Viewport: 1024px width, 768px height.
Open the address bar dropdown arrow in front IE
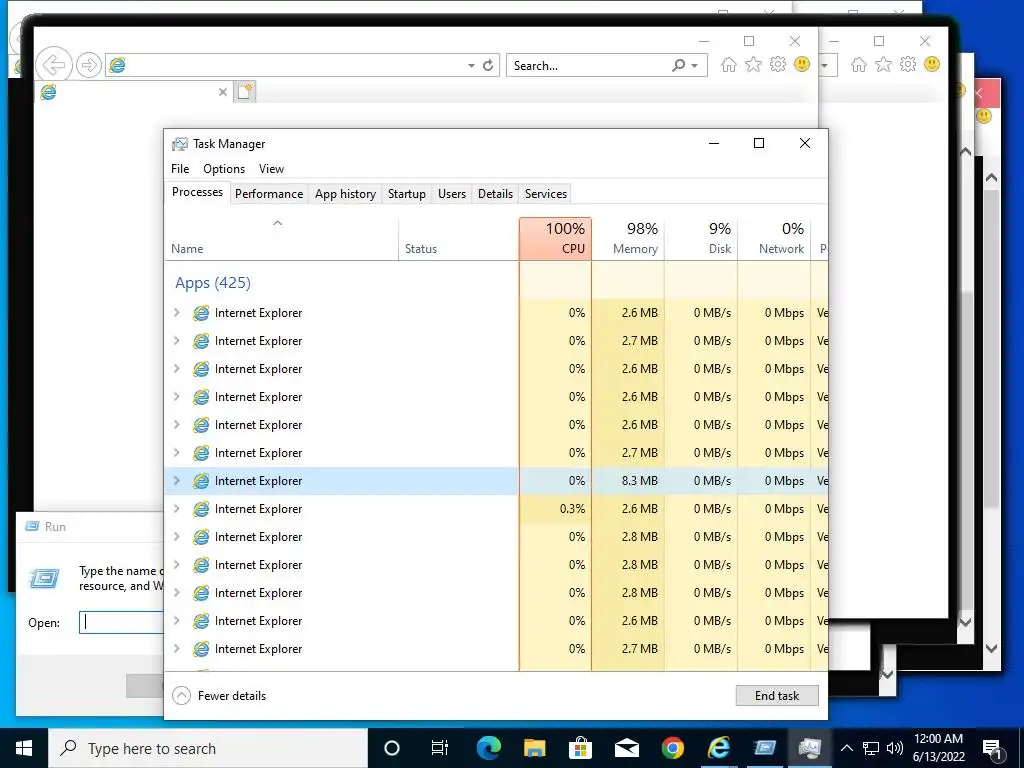pyautogui.click(x=471, y=66)
